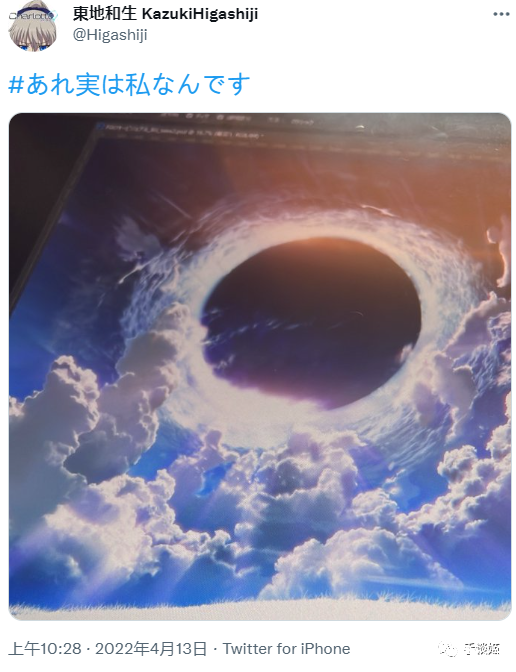Screen dimensions: 516x672
Task: Click the blue Photoshop file icon in photographed title bar
Action: pos(100,126)
